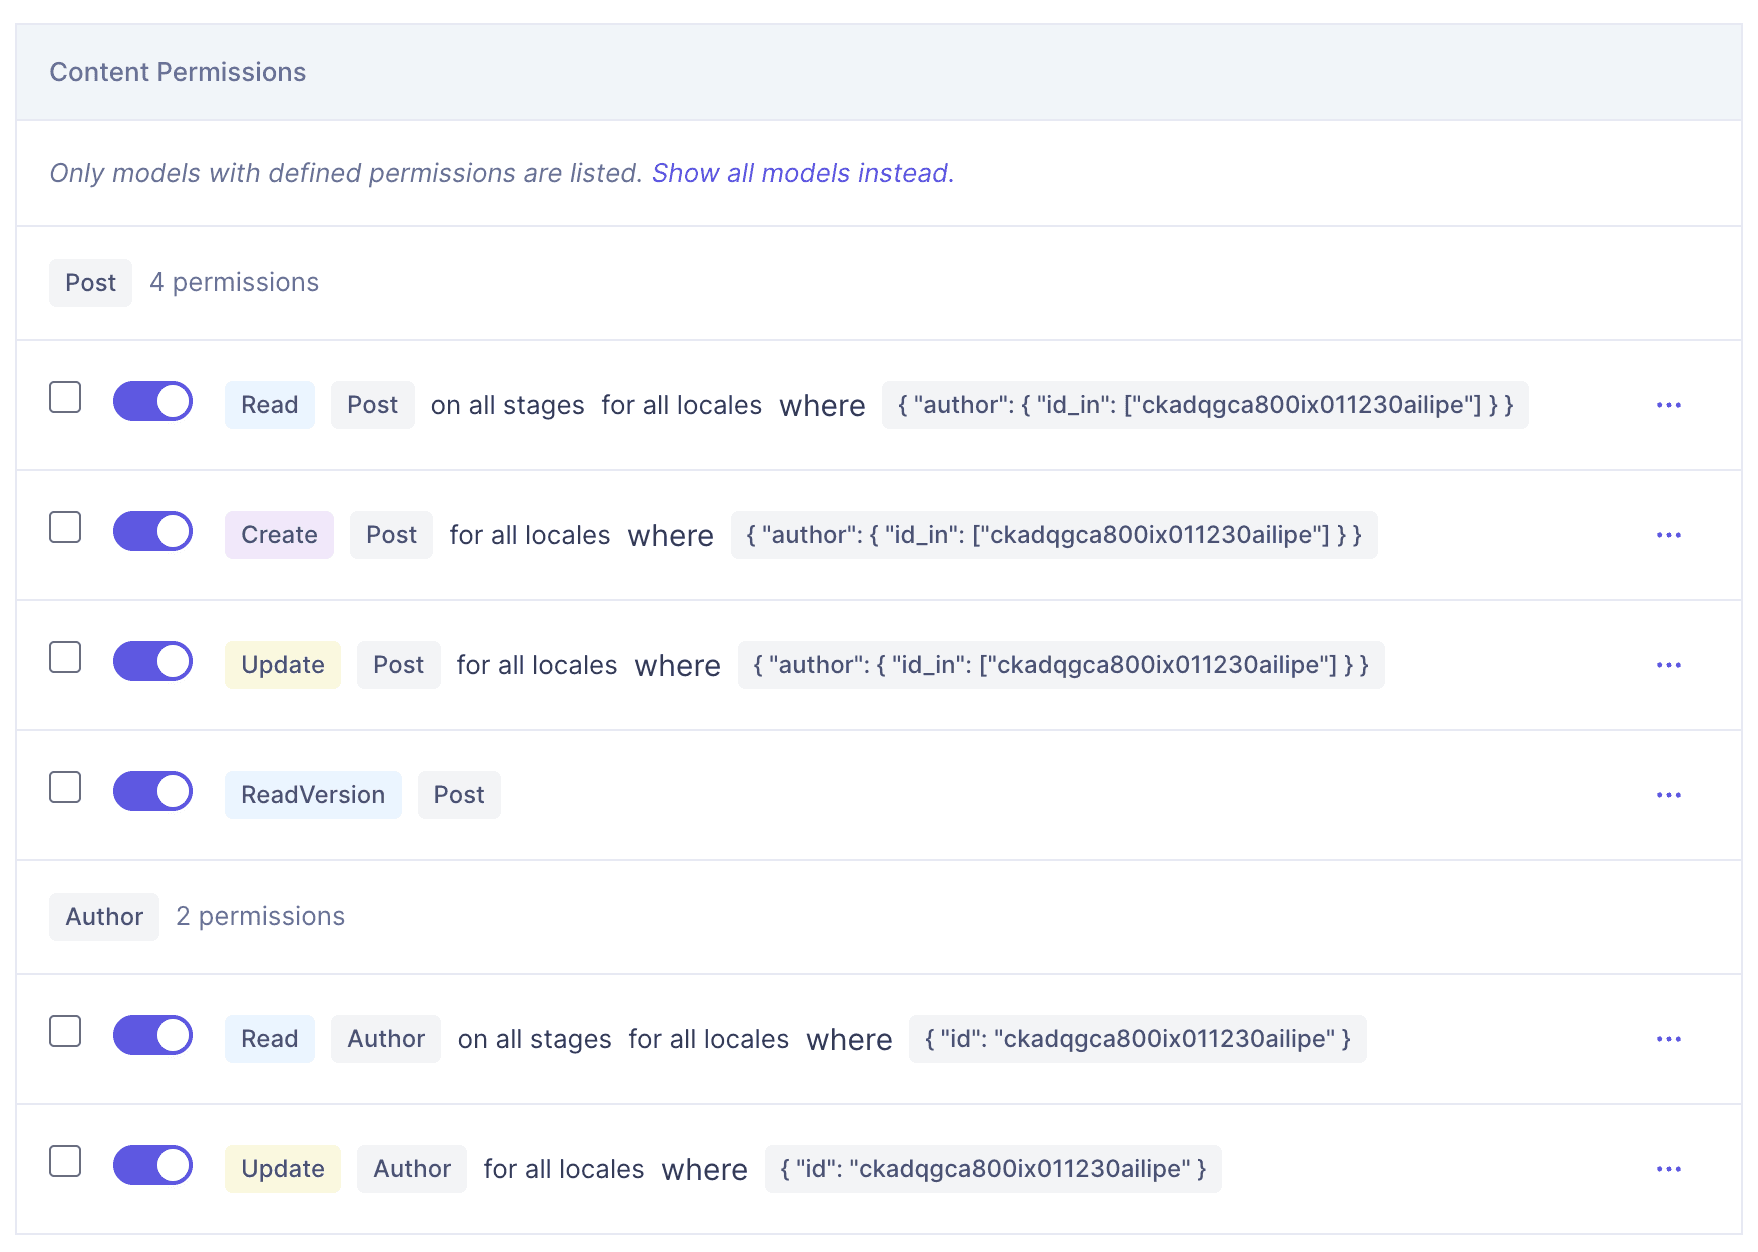Check the box for Create Post permission
1758x1252 pixels.
65,527
